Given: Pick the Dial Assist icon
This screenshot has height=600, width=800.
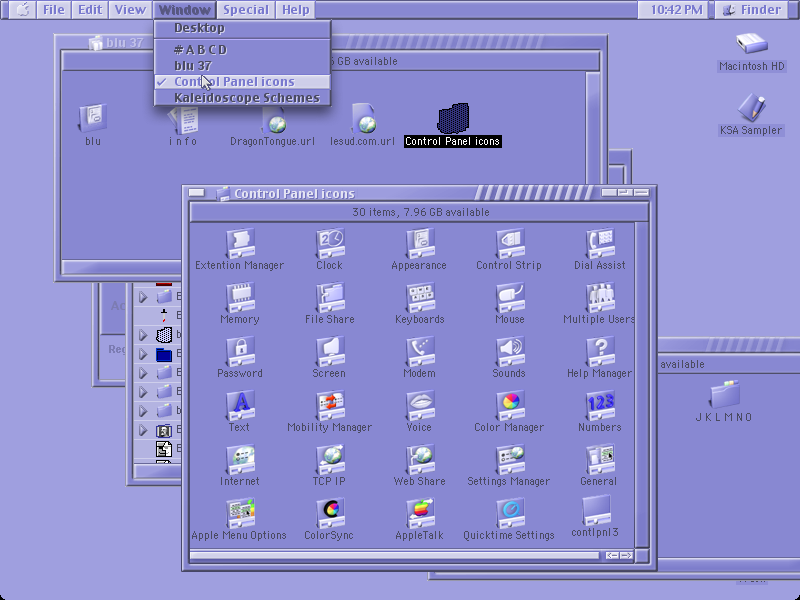Looking at the screenshot, I should (x=600, y=243).
